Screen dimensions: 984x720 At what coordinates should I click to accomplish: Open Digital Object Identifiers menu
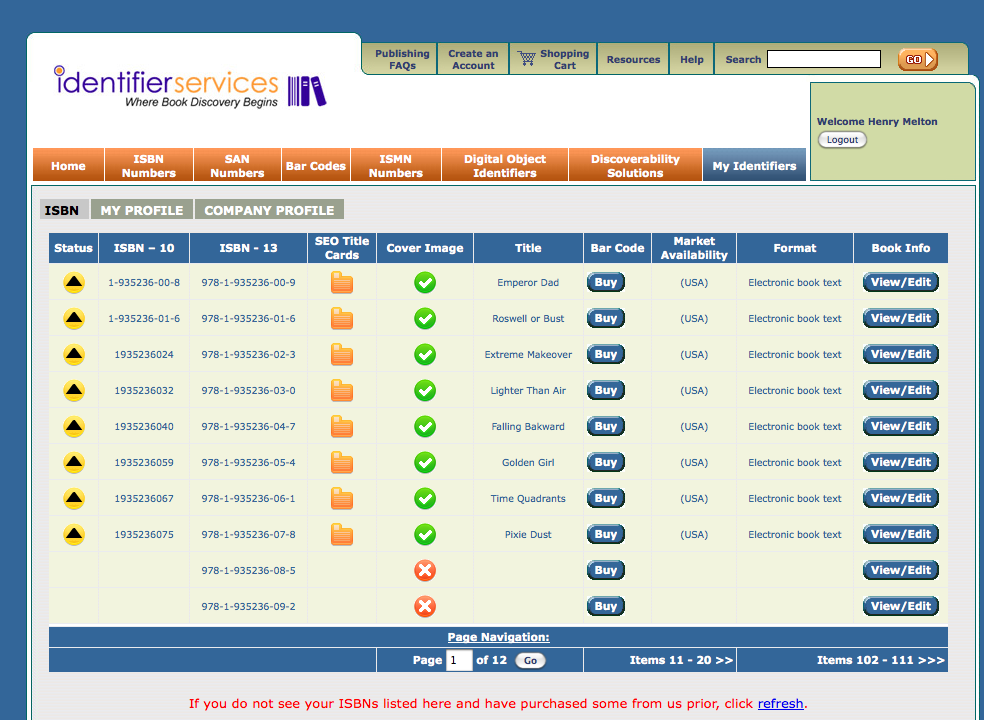point(505,166)
